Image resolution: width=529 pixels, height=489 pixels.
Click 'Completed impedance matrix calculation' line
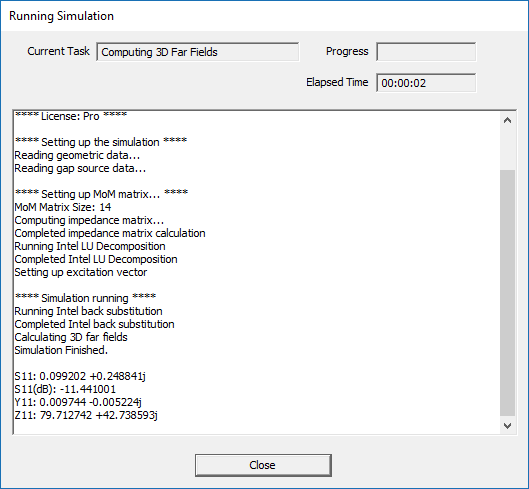110,233
